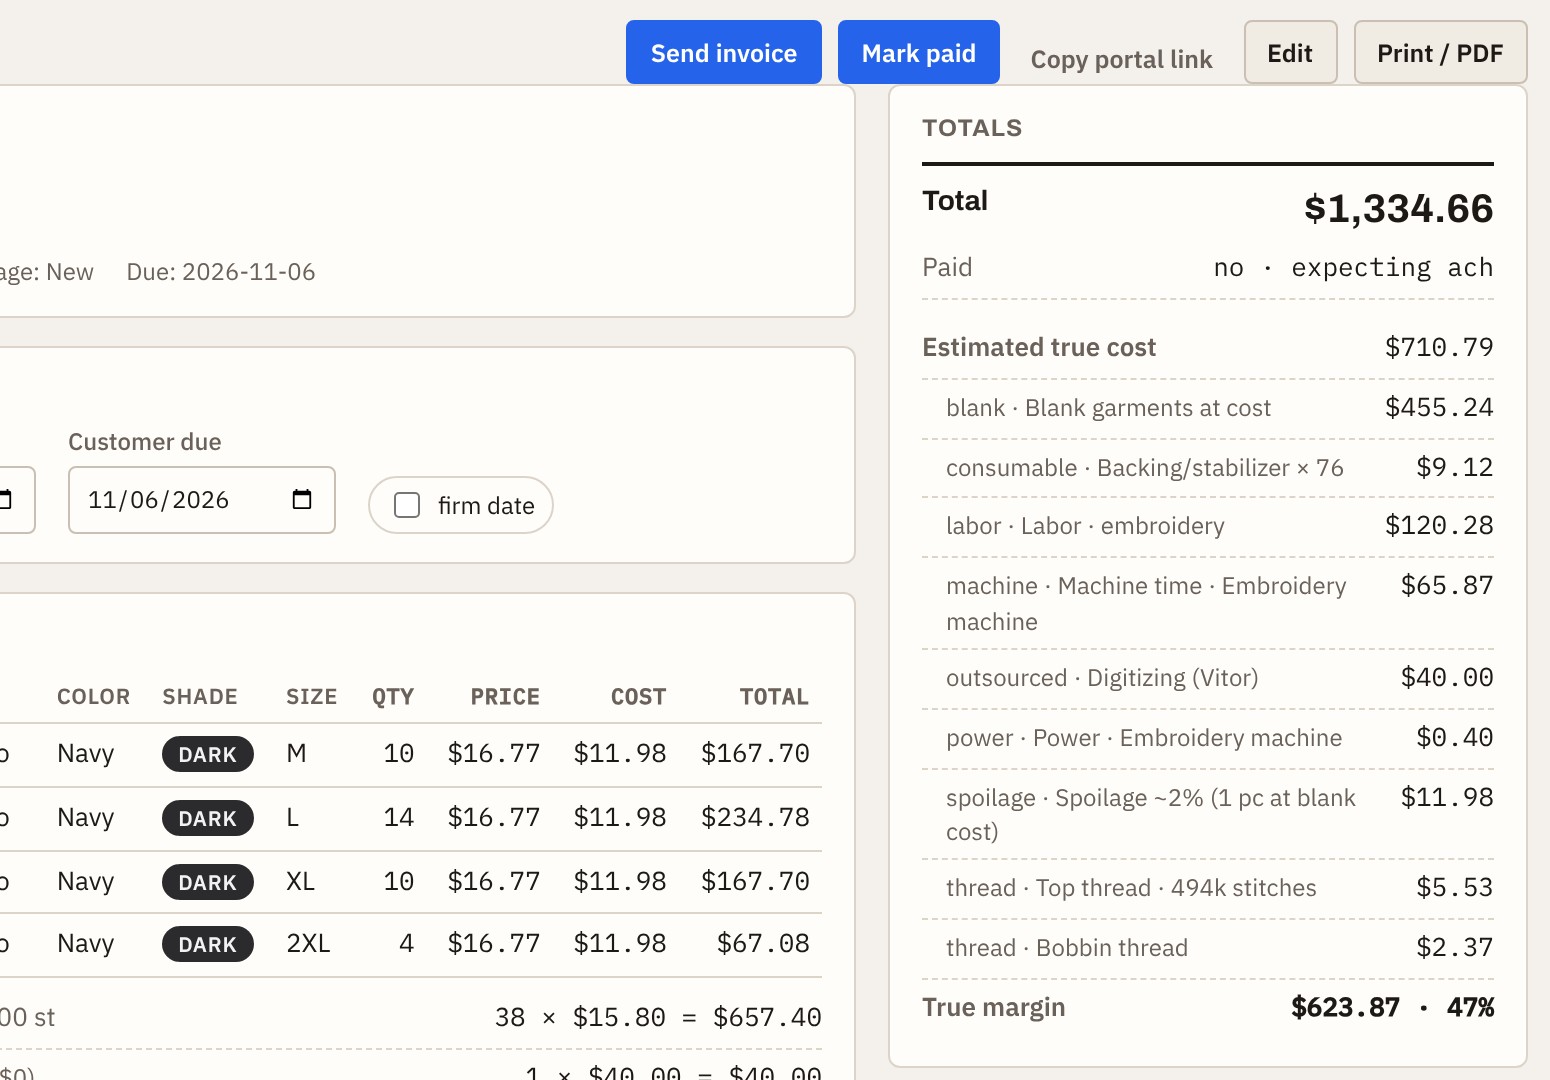Select the Blank garments at cost line
Viewport: 1550px width, 1080px height.
click(x=1208, y=408)
